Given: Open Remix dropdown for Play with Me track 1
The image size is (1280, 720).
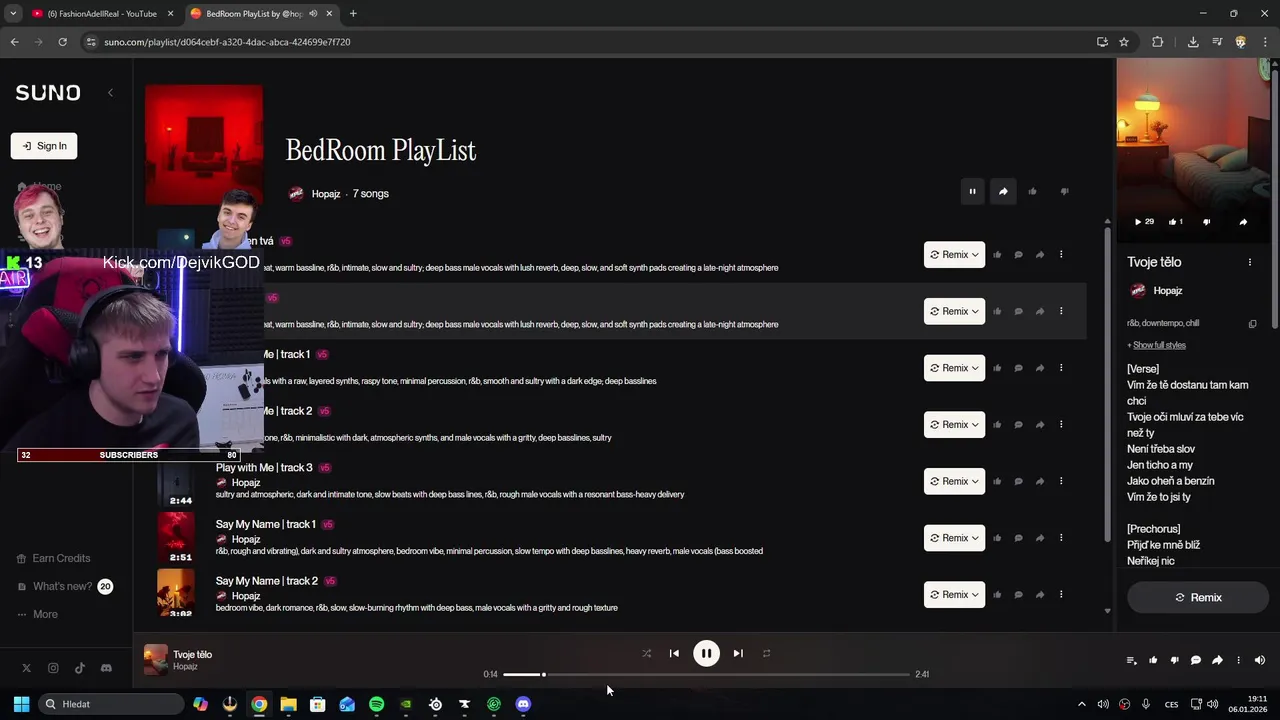Looking at the screenshot, I should pyautogui.click(x=954, y=368).
